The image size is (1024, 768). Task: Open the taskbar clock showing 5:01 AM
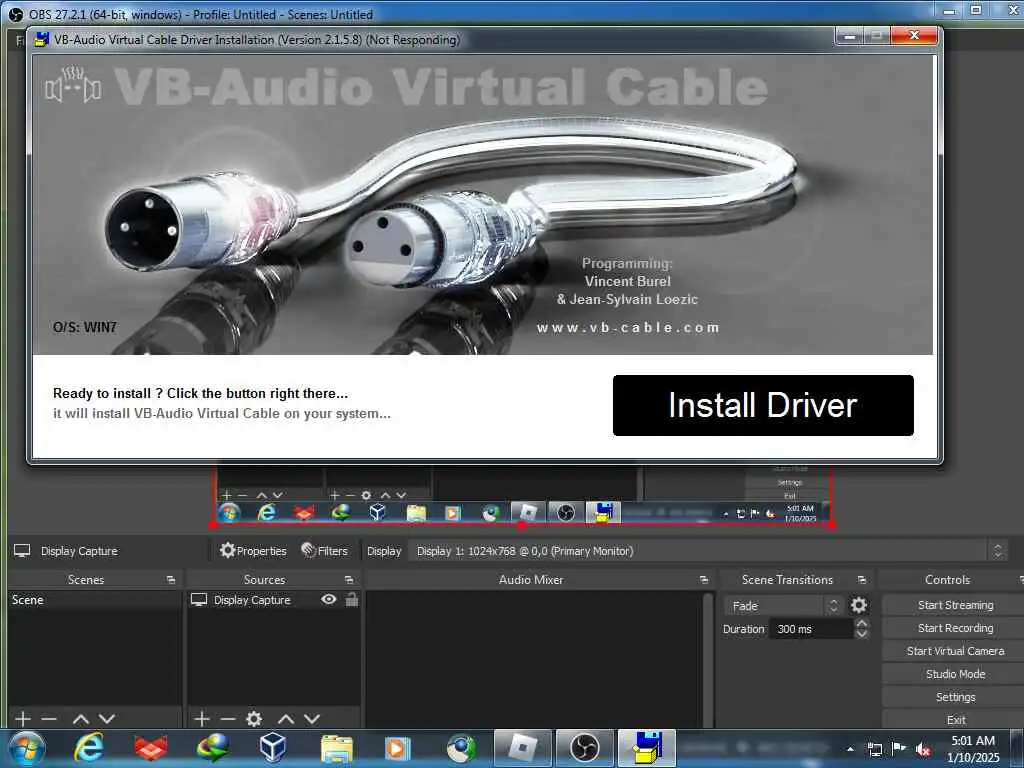(973, 748)
